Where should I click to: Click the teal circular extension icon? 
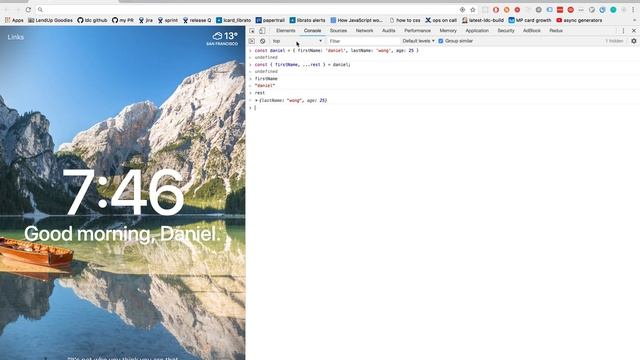coord(613,10)
